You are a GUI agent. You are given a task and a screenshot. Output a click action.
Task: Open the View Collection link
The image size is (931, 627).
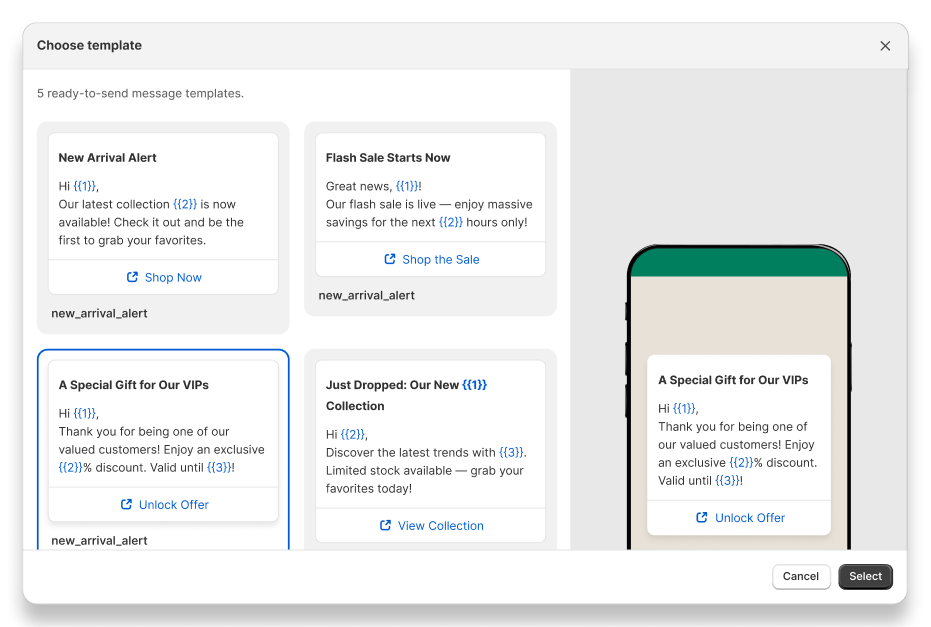pos(440,526)
